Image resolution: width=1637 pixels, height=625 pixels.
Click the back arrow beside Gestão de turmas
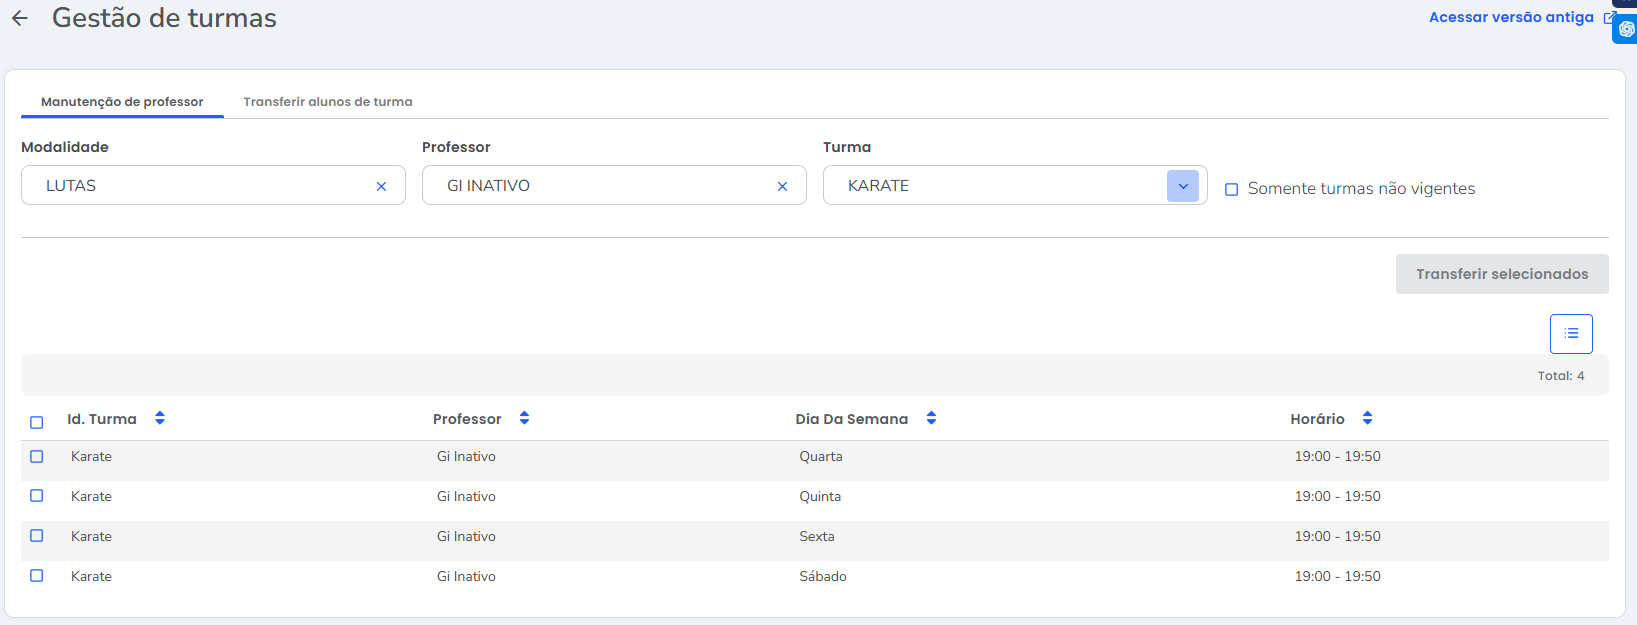click(20, 18)
